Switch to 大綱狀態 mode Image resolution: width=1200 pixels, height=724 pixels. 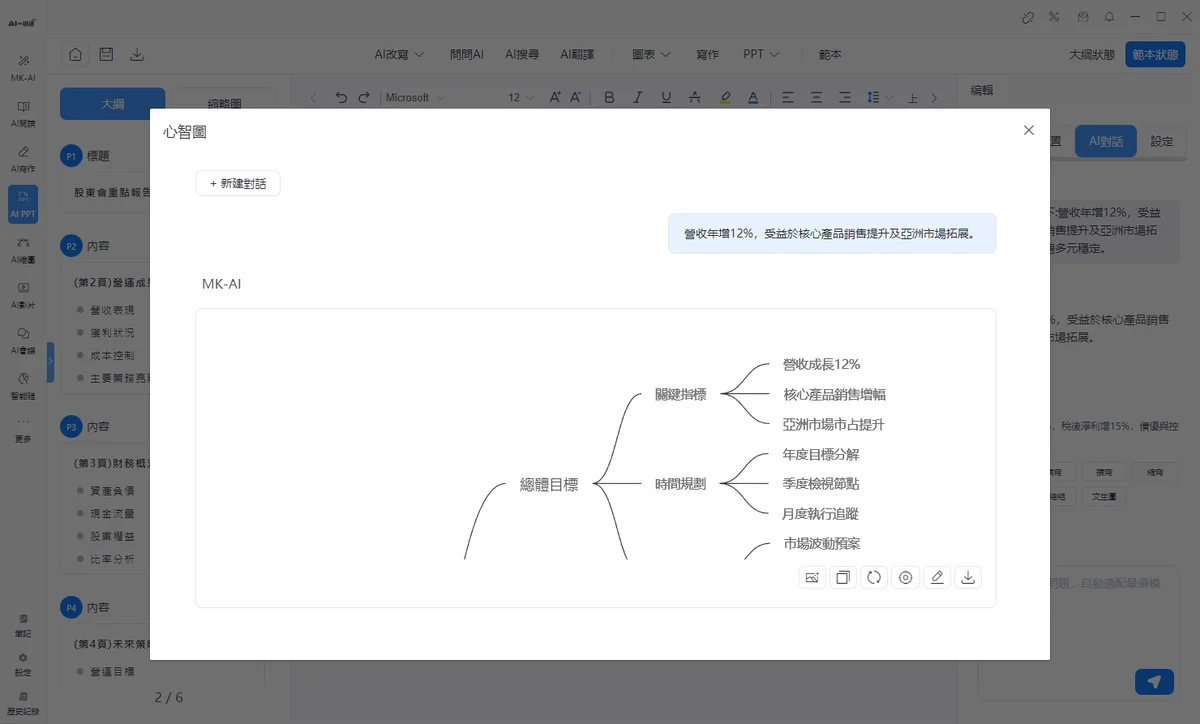click(1092, 55)
